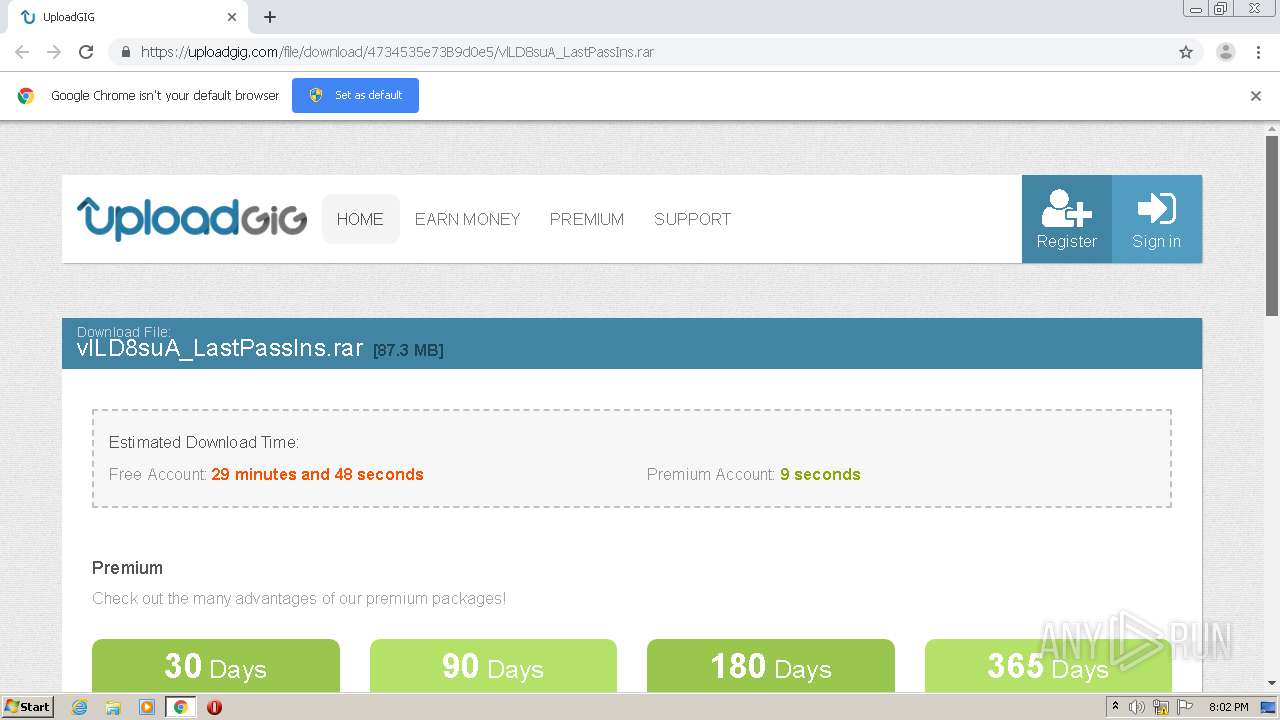Image resolution: width=1280 pixels, height=720 pixels.
Task: Click the Register button
Action: [x=1067, y=219]
